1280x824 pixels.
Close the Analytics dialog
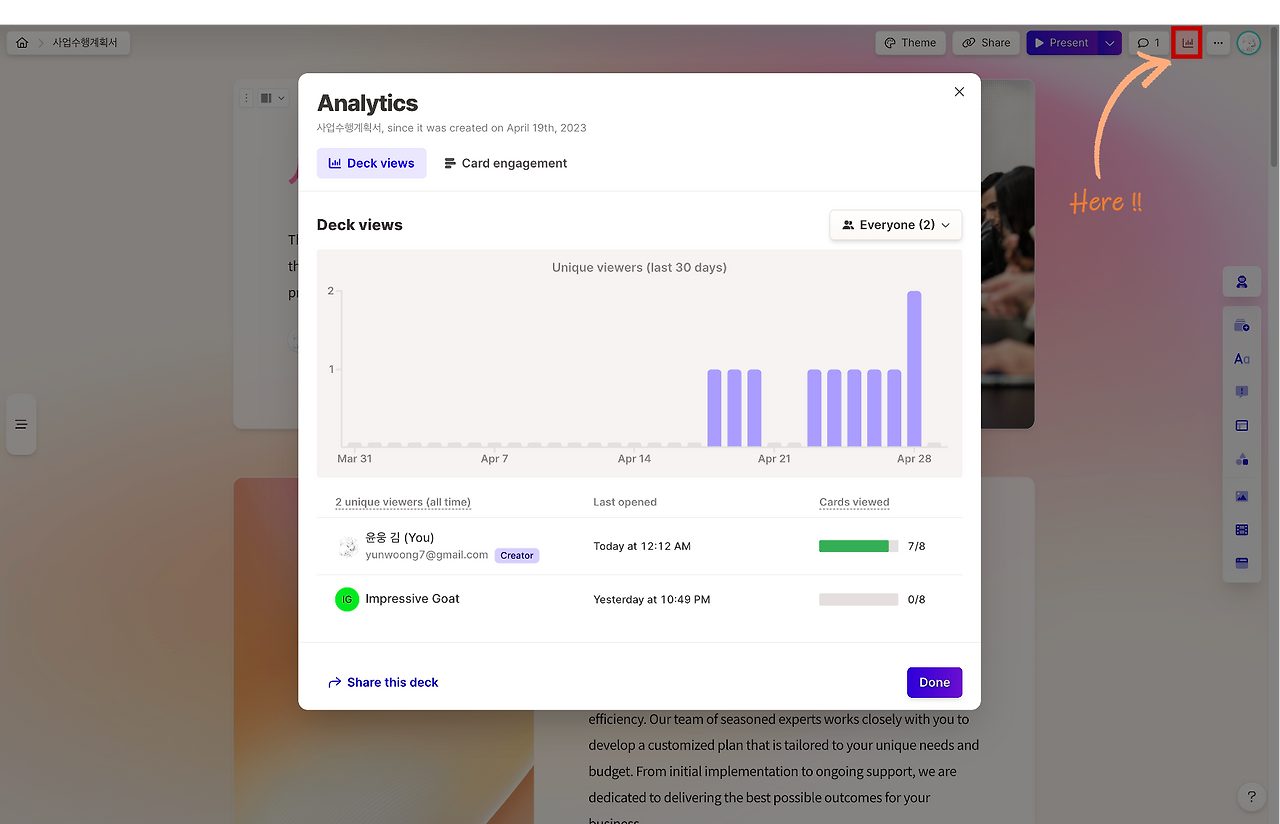(x=959, y=92)
